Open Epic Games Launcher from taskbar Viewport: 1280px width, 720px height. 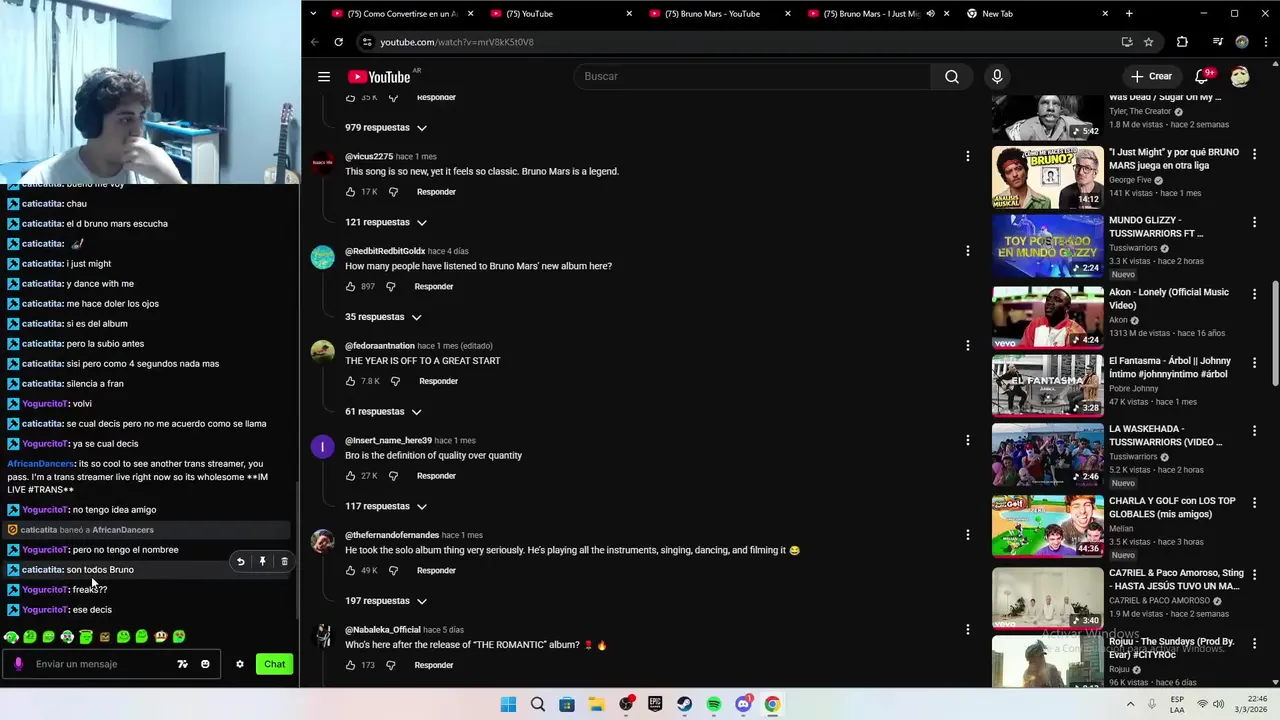tap(655, 704)
